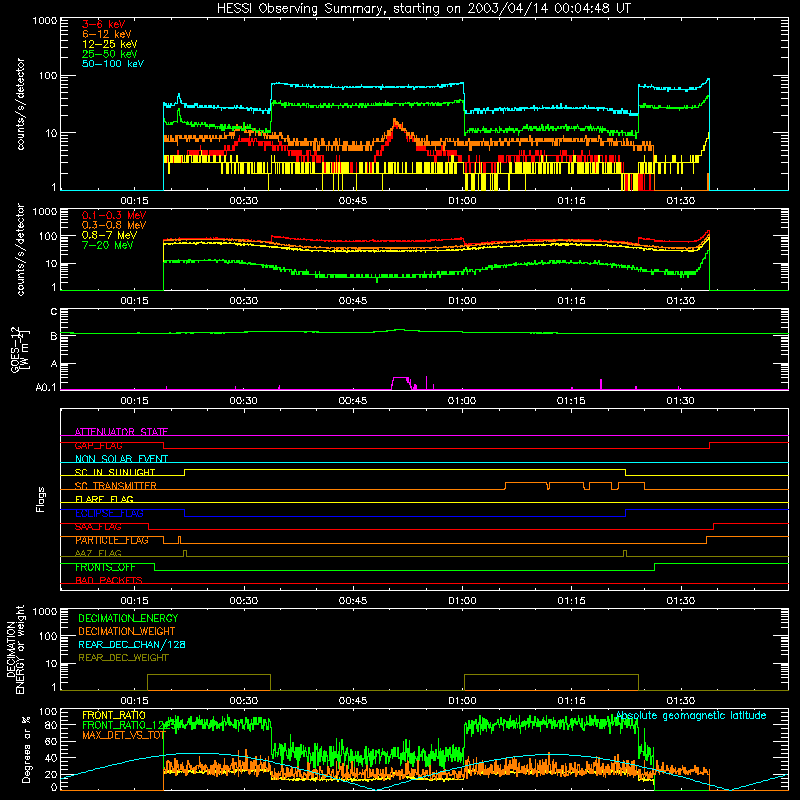The width and height of the screenshot is (800, 800).
Task: Click the 0.8-7 MeV legend label
Action: pos(109,235)
